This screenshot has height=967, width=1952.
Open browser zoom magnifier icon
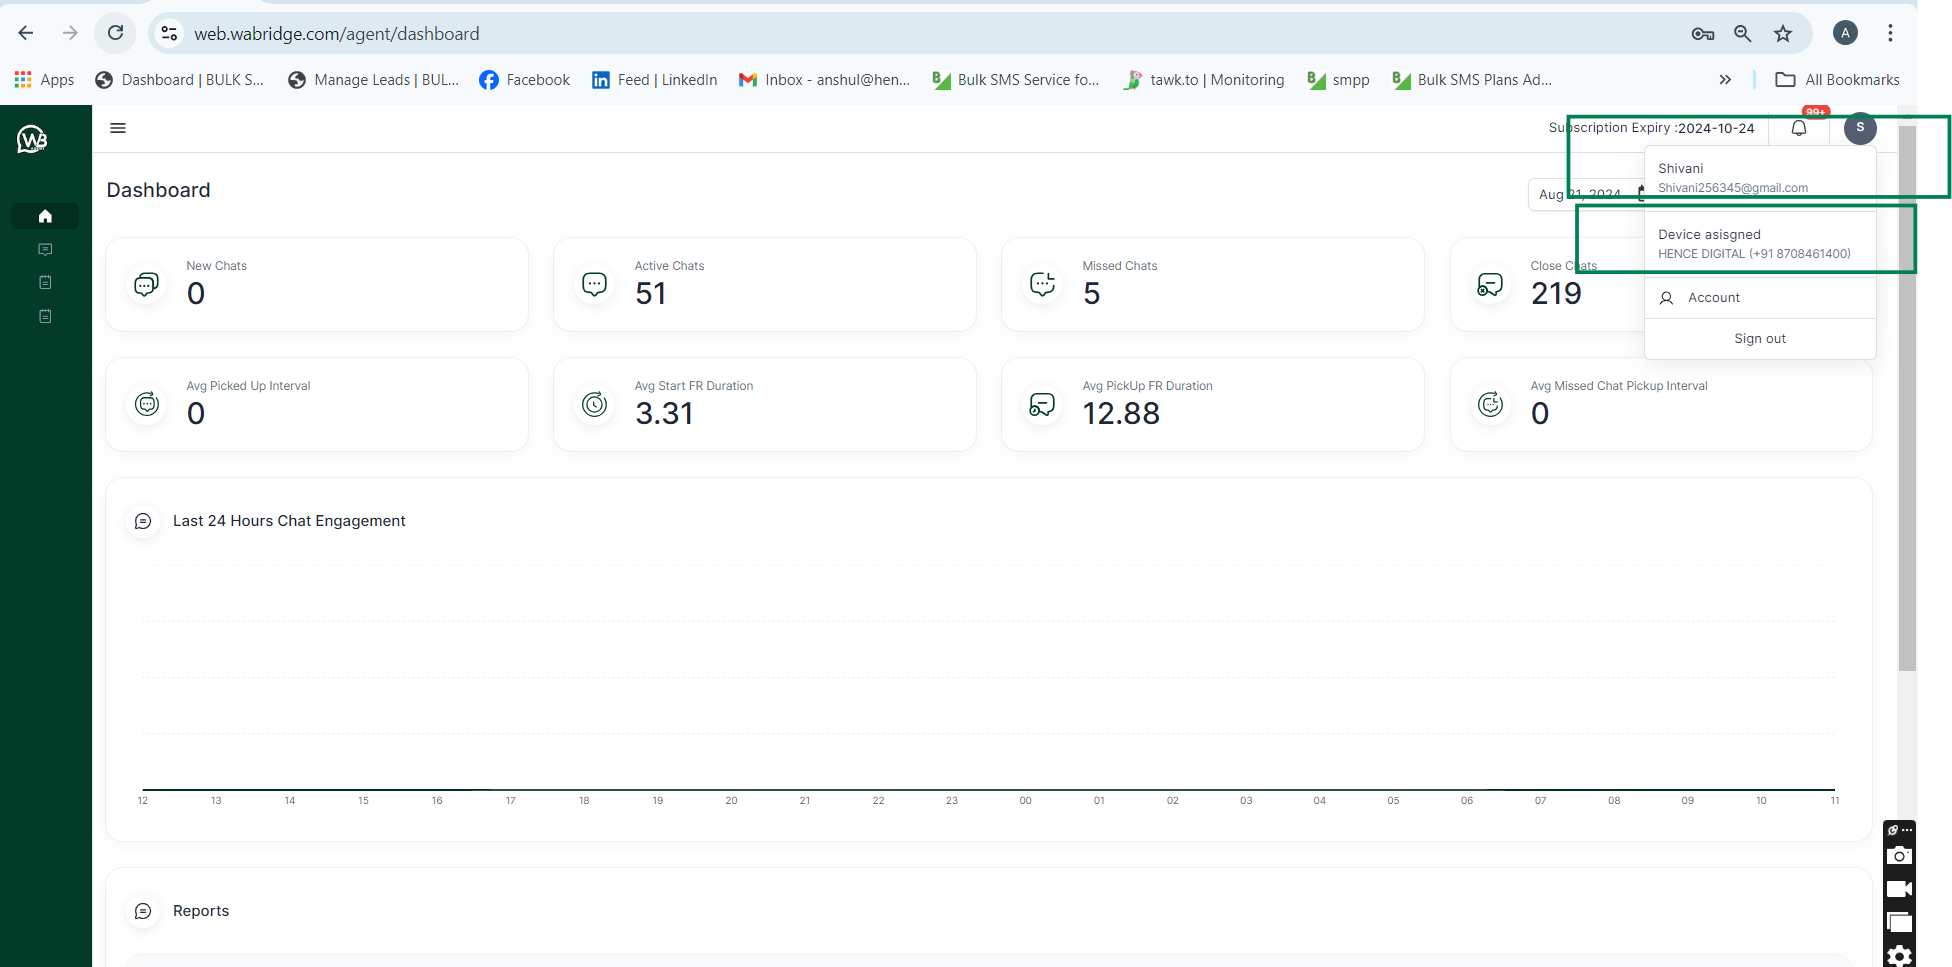tap(1743, 34)
